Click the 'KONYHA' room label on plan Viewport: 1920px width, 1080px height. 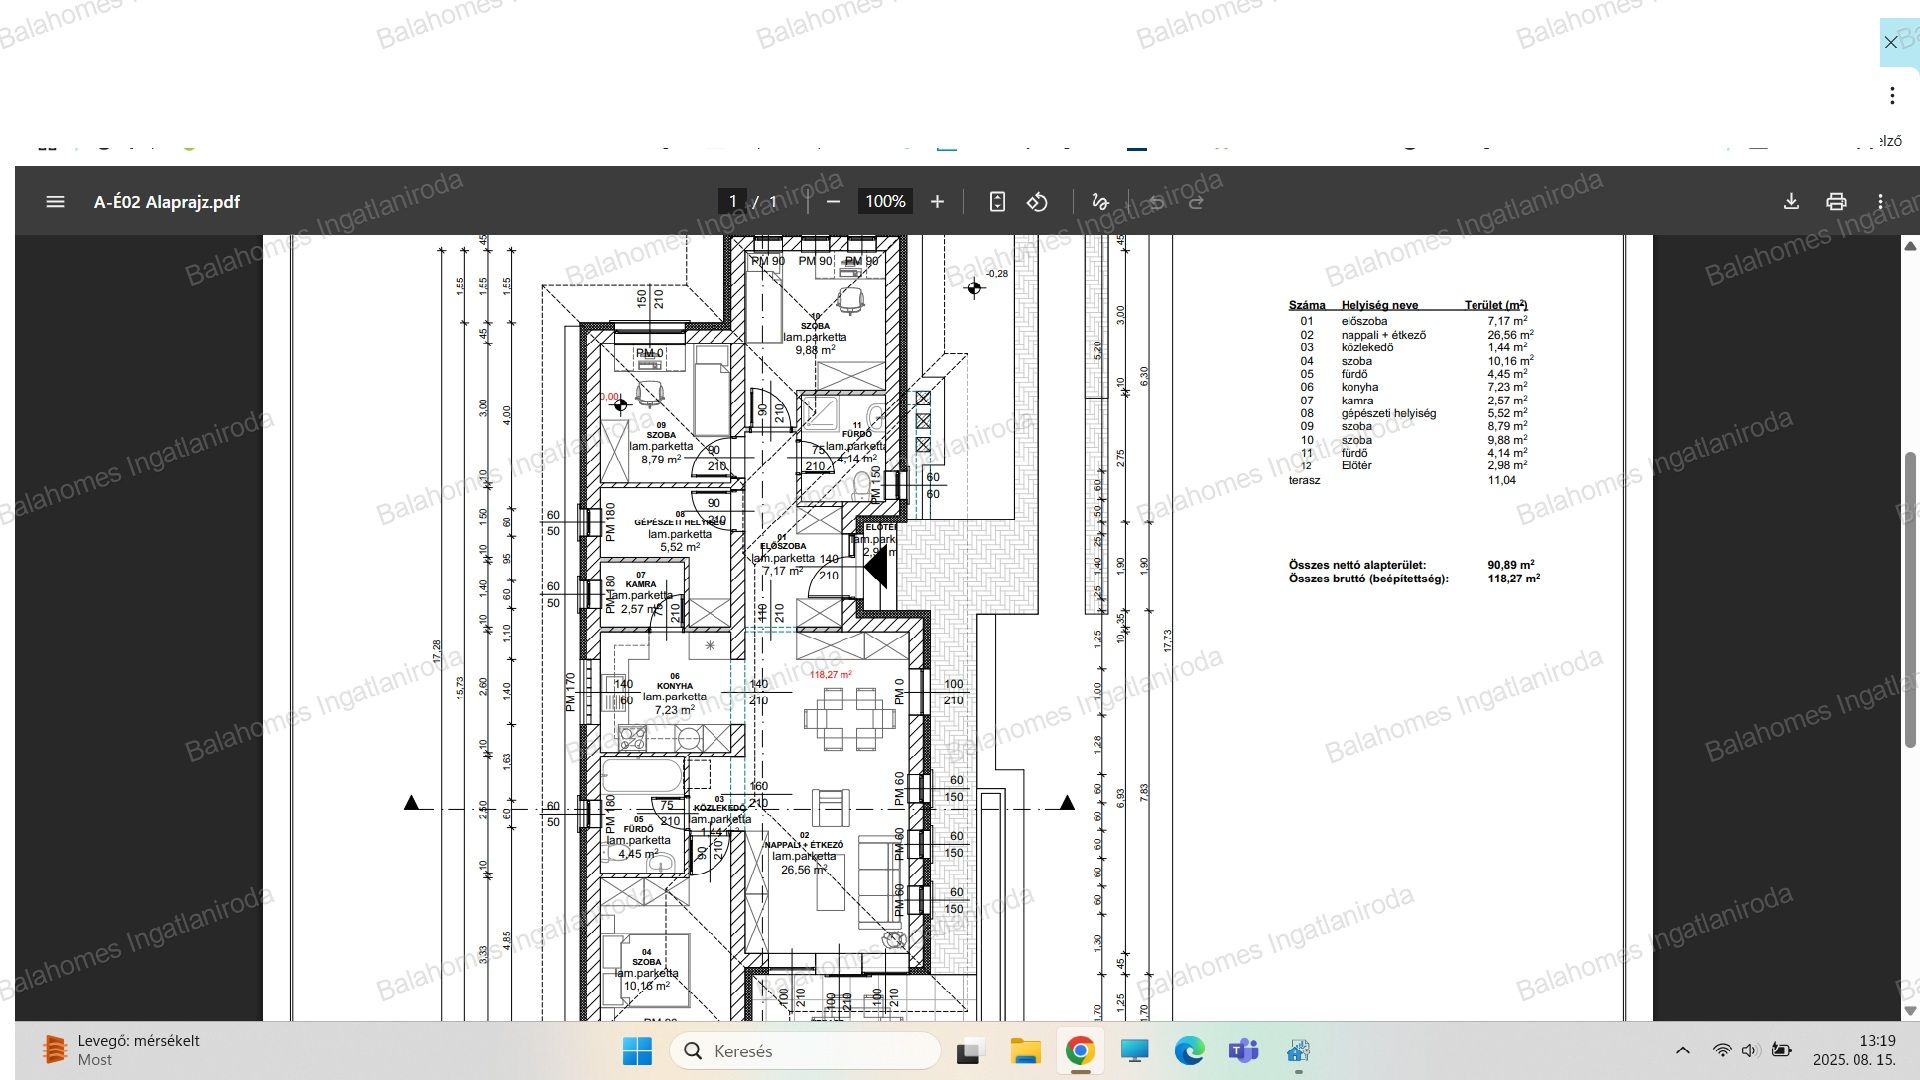[x=675, y=686]
